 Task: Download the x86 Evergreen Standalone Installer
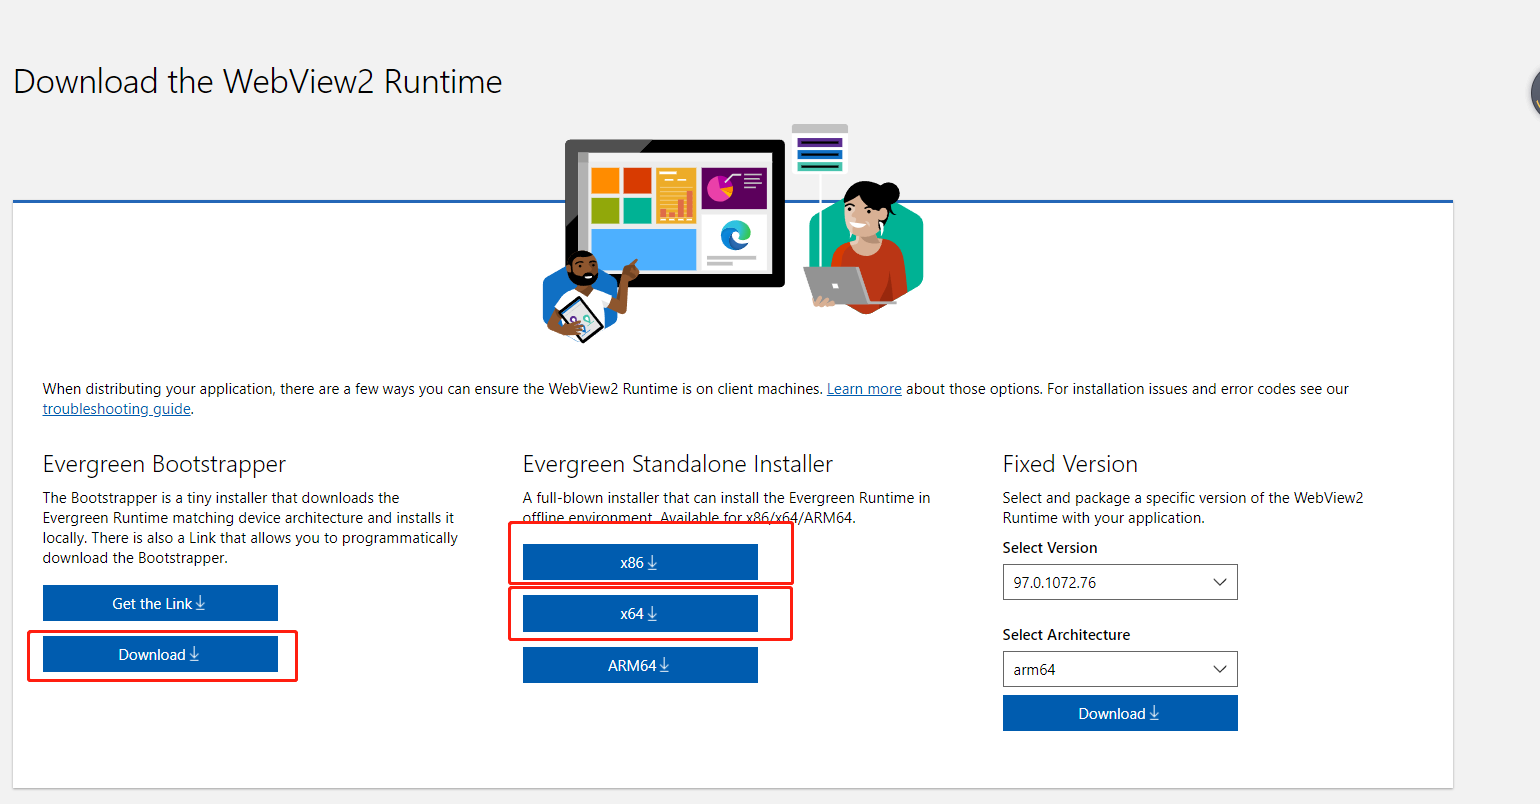click(640, 562)
